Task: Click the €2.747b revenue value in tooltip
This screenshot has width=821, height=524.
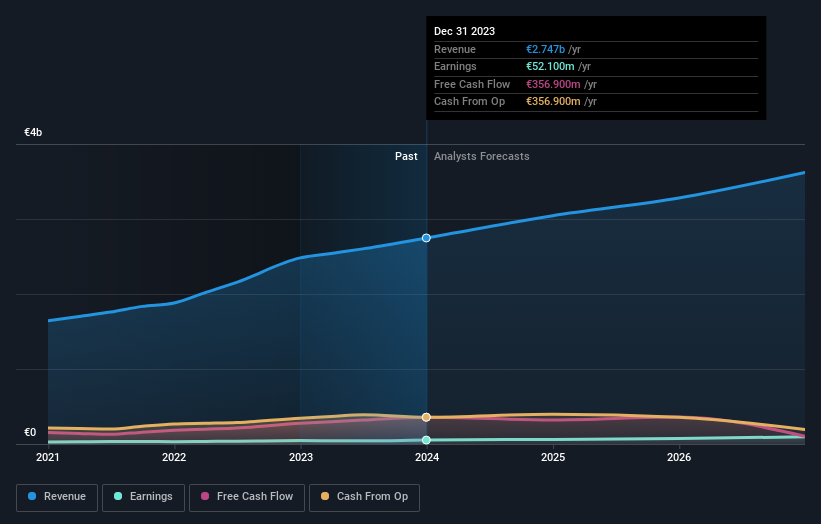Action: (546, 49)
